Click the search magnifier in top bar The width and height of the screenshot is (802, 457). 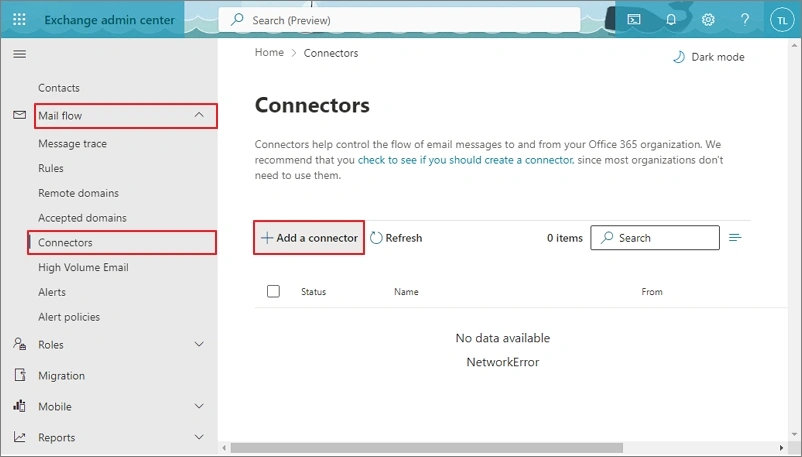[237, 19]
